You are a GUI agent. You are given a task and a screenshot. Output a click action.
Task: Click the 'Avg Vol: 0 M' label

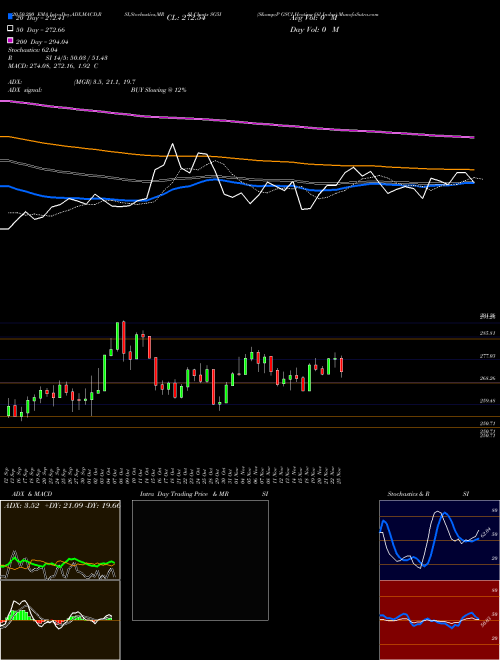pos(314,18)
